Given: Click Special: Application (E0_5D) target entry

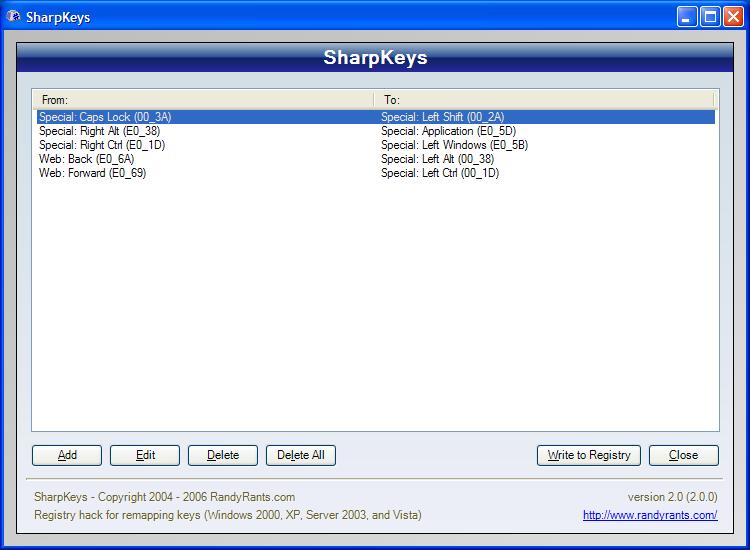Looking at the screenshot, I should tap(448, 131).
